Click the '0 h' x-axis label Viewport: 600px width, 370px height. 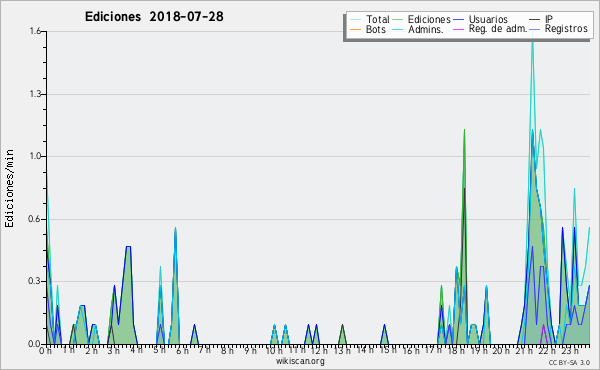(x=46, y=350)
